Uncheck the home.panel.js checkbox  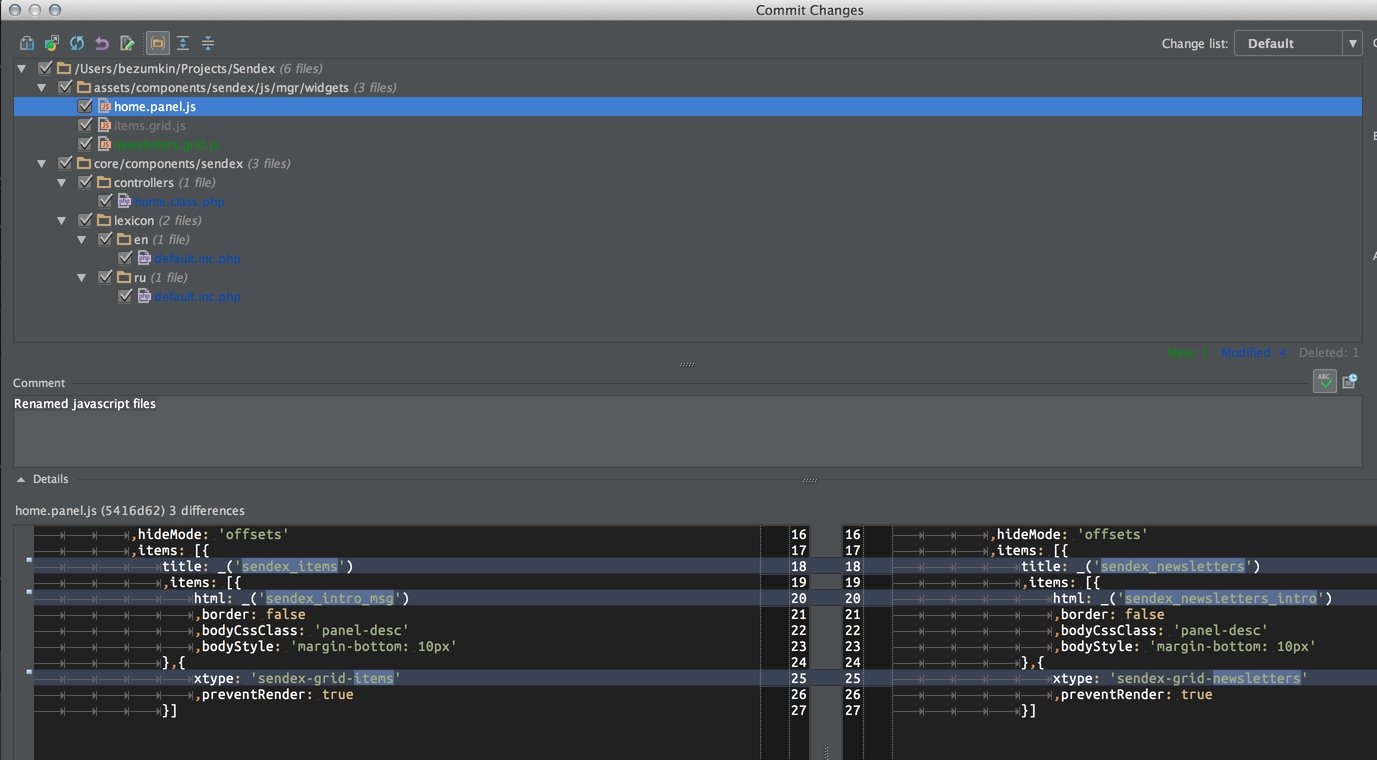coord(85,106)
